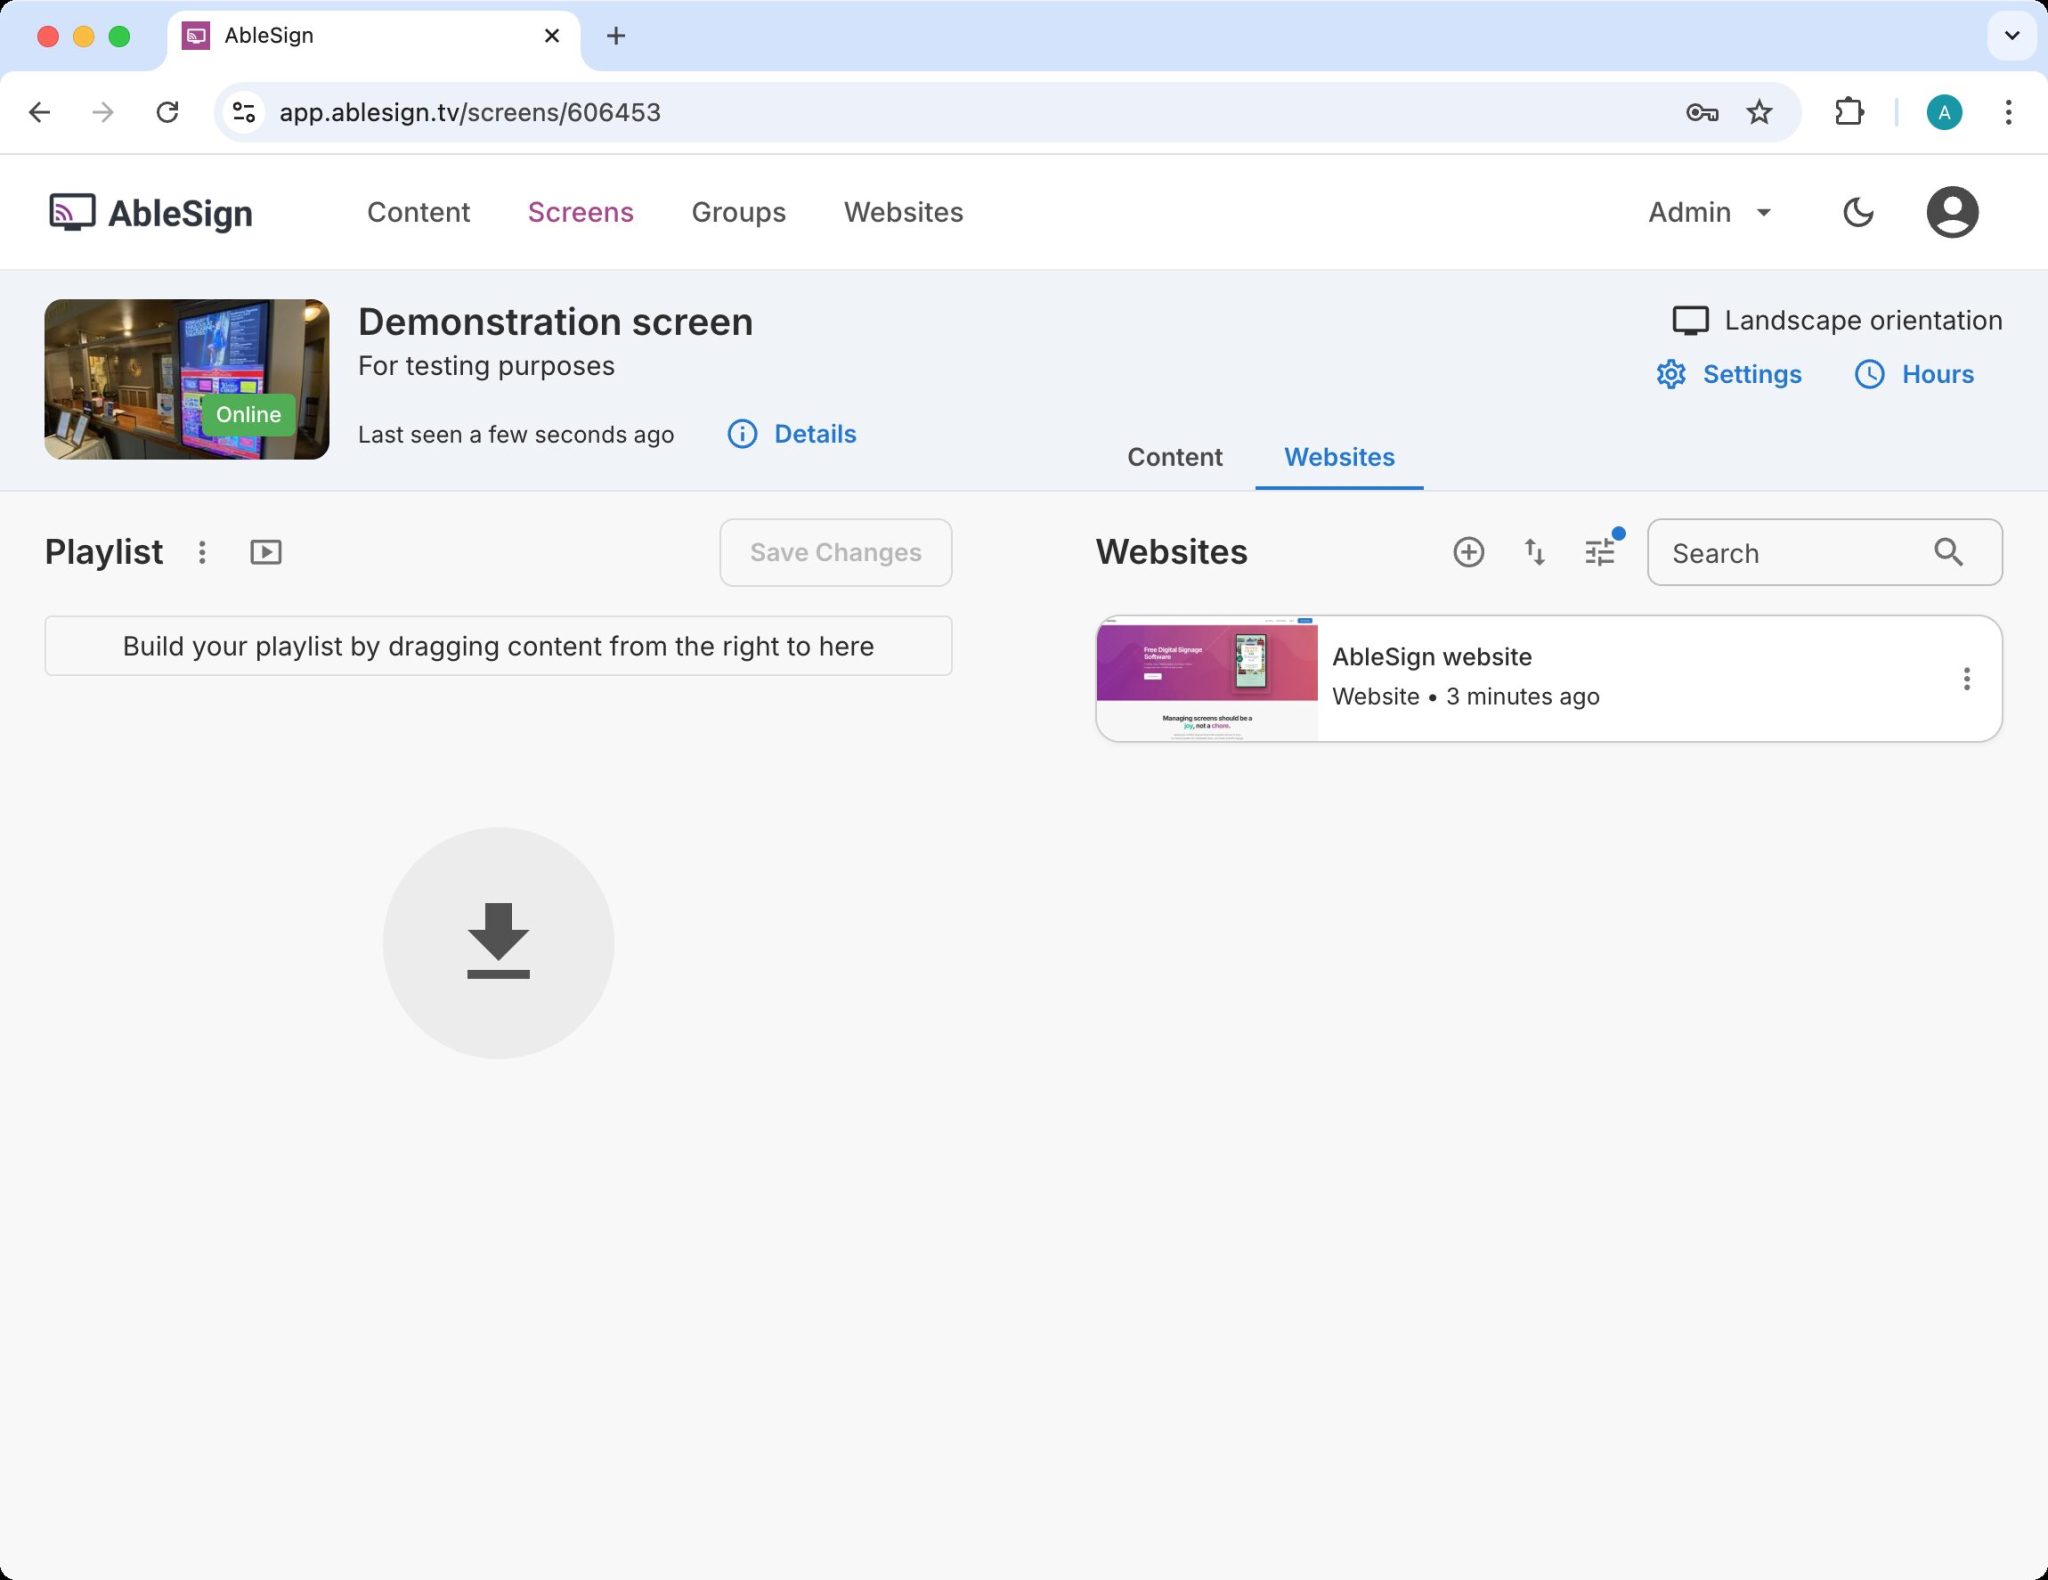Select the Websites tab under the screen header
The width and height of the screenshot is (2048, 1580).
coord(1339,457)
